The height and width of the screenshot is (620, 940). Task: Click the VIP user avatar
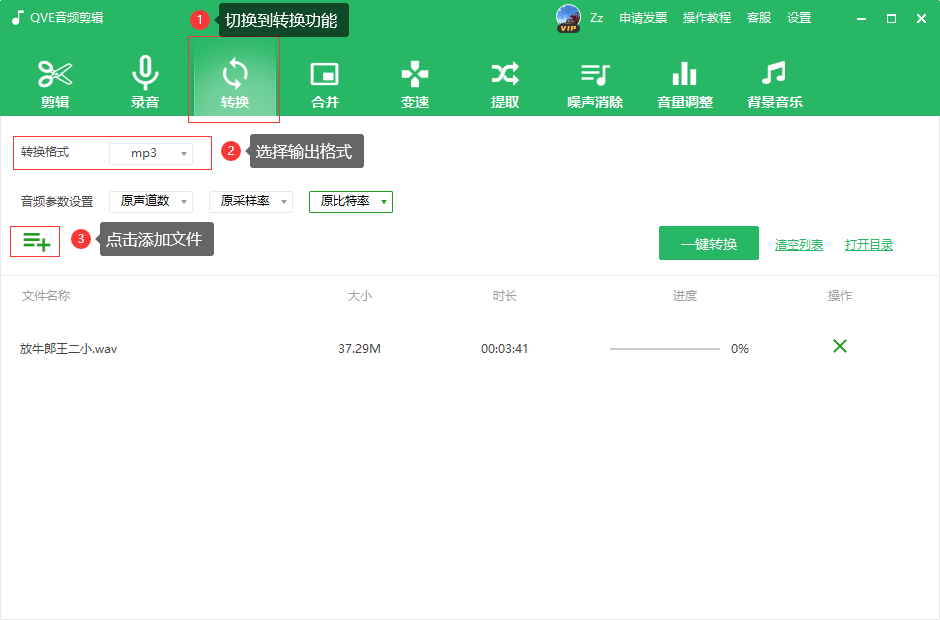pyautogui.click(x=568, y=17)
